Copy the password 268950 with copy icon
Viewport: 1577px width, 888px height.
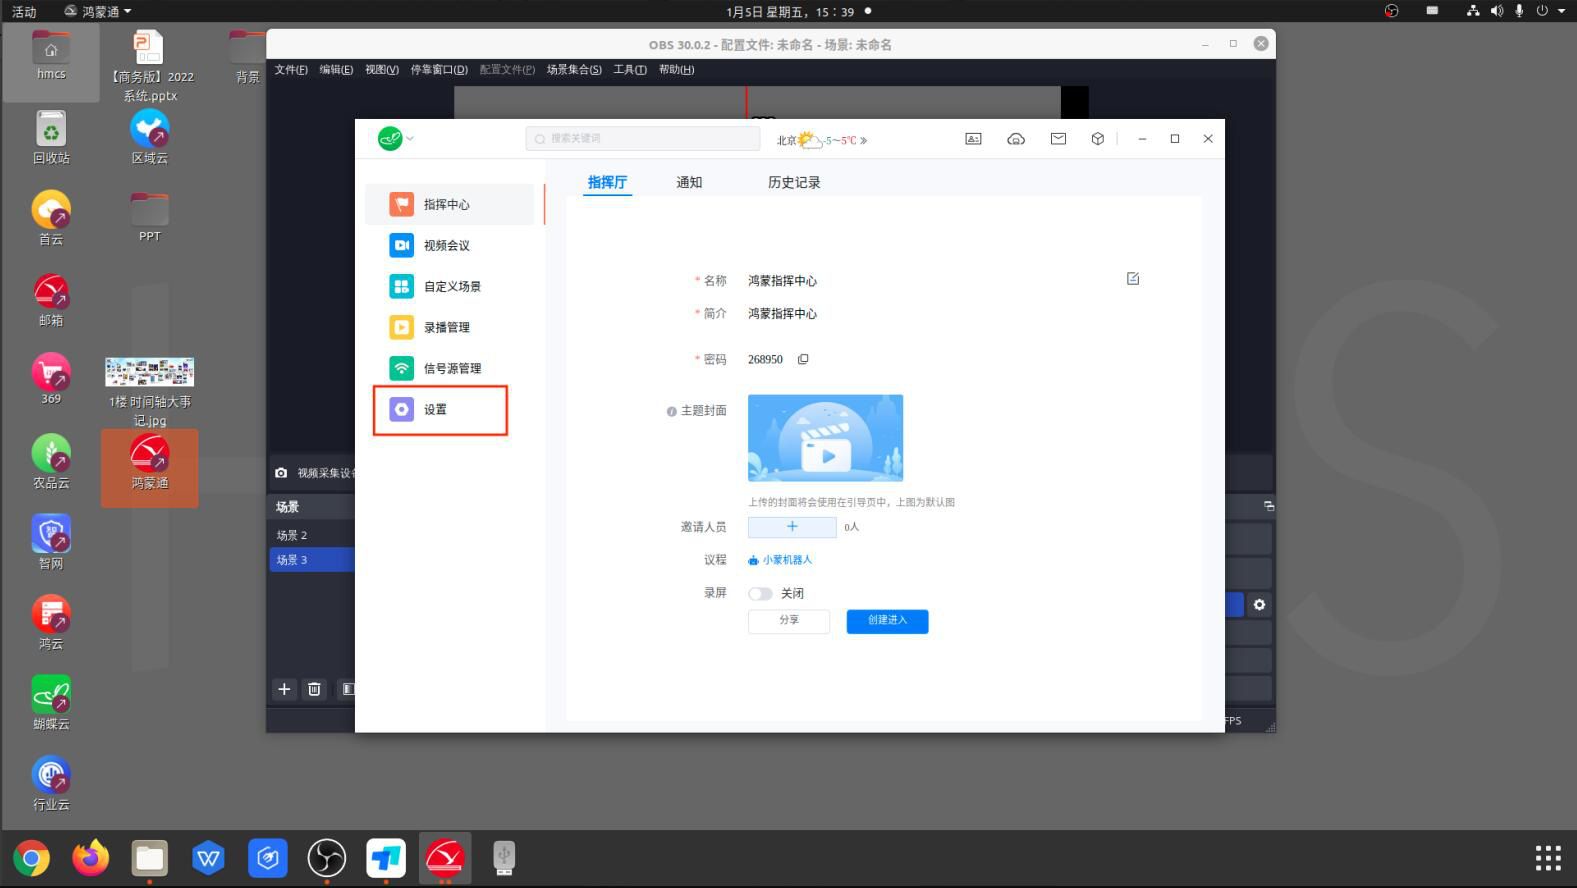[803, 359]
